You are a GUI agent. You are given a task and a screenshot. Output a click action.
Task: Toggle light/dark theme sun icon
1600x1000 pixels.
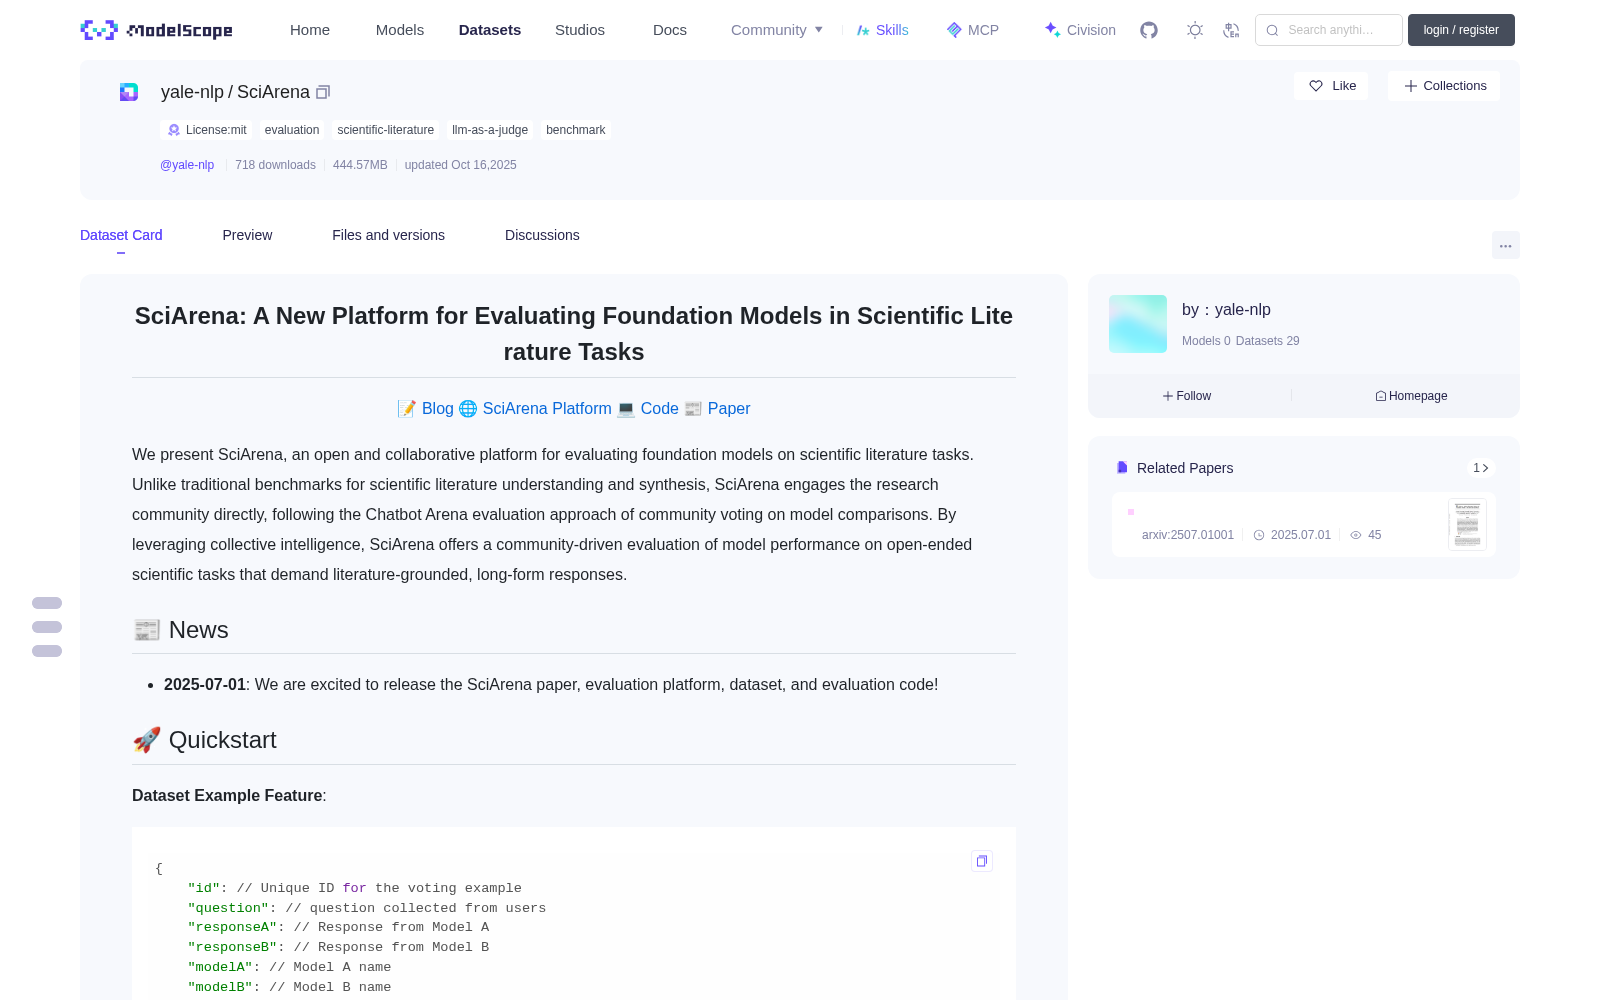(x=1195, y=30)
